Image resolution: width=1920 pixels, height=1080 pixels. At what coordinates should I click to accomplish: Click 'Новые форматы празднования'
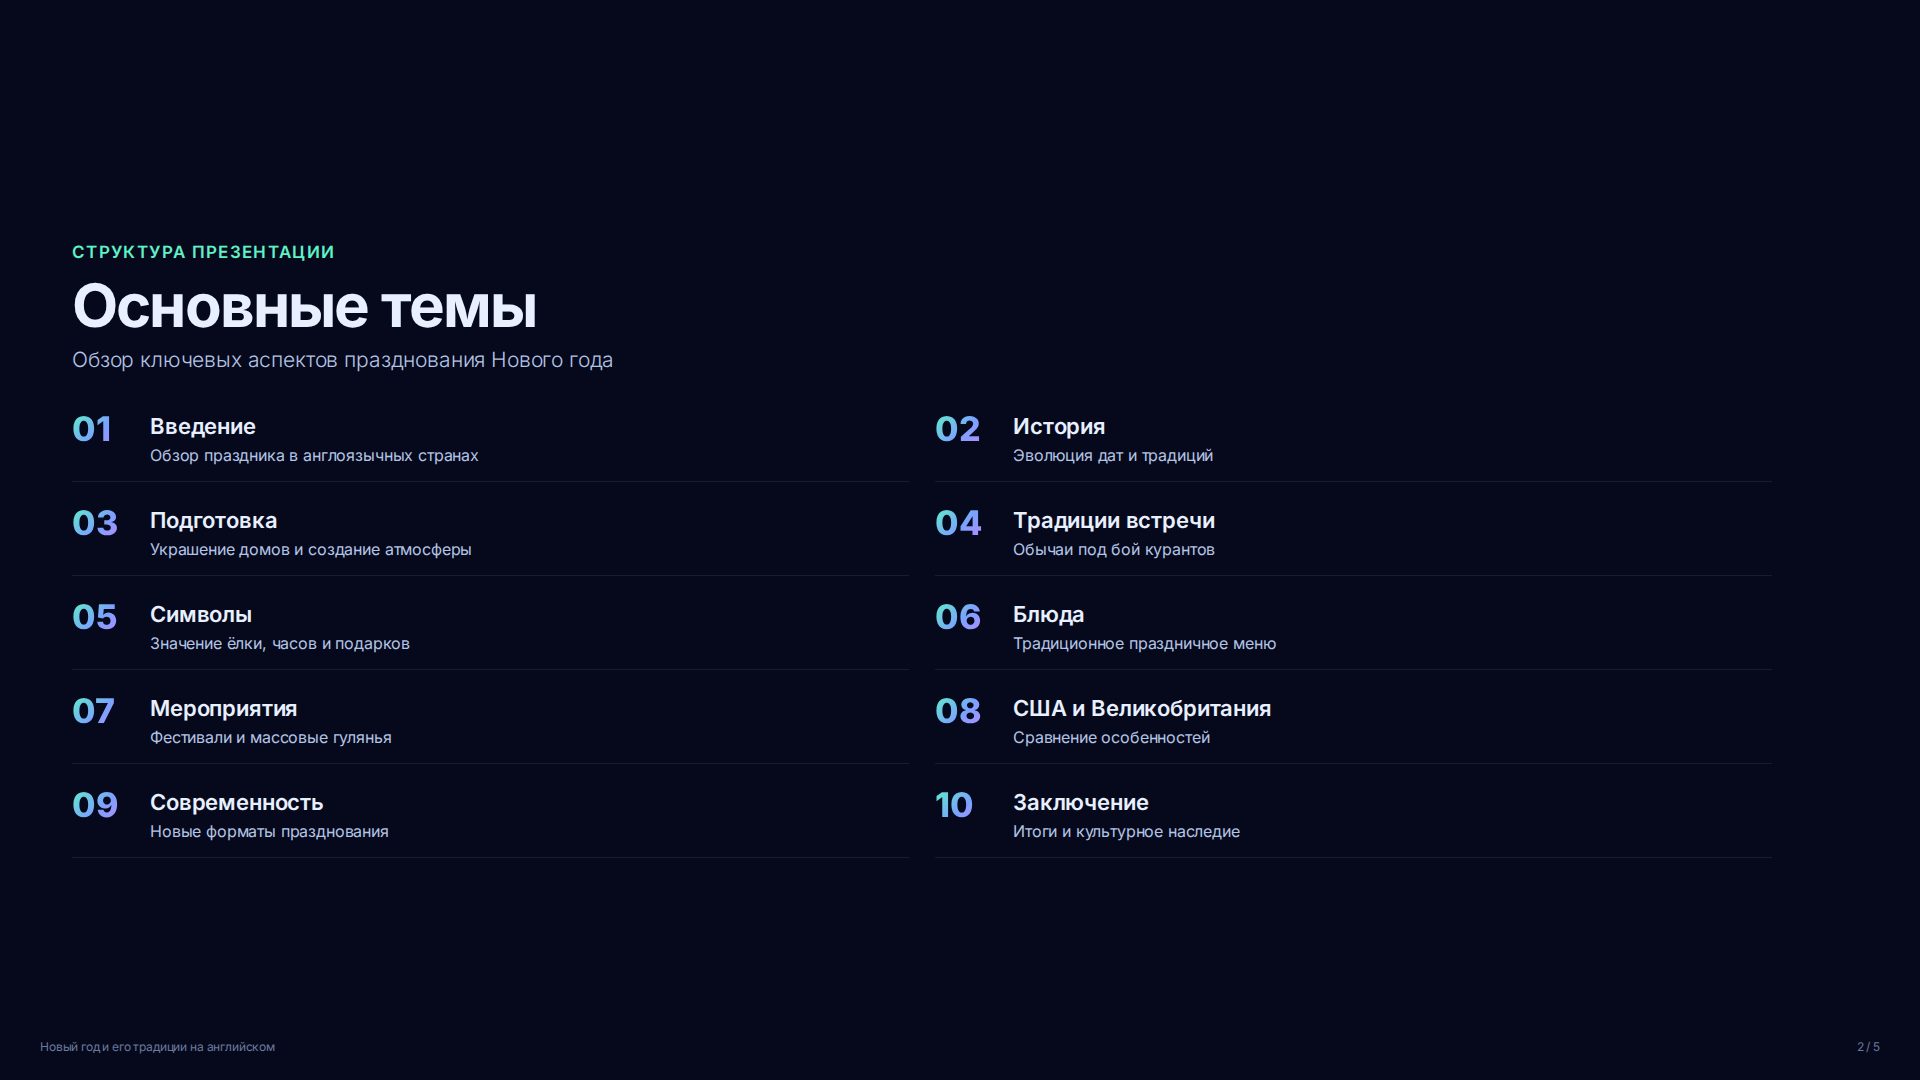[269, 831]
